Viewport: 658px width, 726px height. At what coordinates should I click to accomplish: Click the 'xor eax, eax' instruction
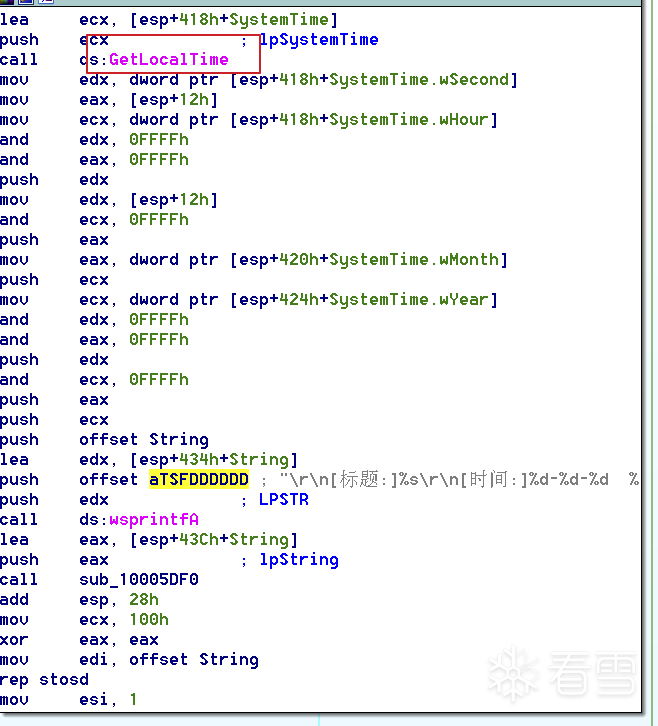pos(79,640)
